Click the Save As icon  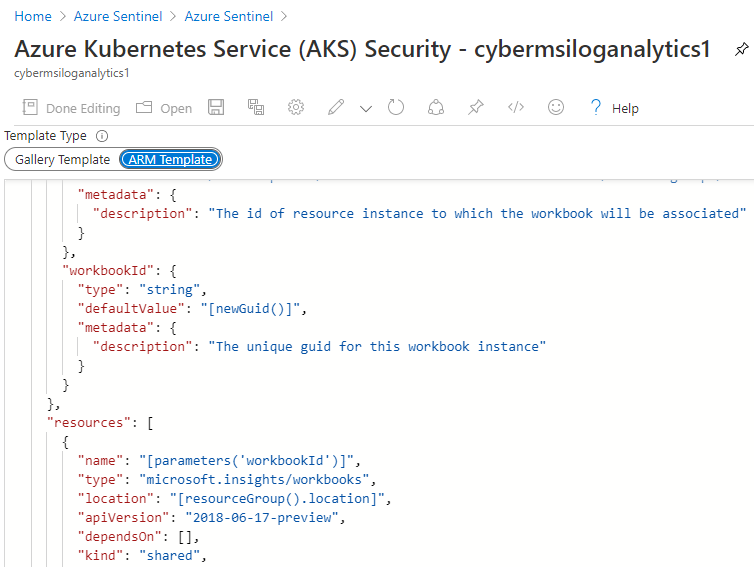(256, 107)
